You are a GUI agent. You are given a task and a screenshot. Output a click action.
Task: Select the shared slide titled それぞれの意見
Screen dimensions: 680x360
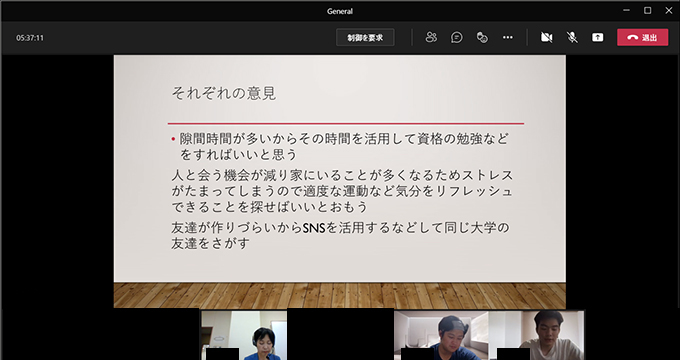pyautogui.click(x=340, y=181)
